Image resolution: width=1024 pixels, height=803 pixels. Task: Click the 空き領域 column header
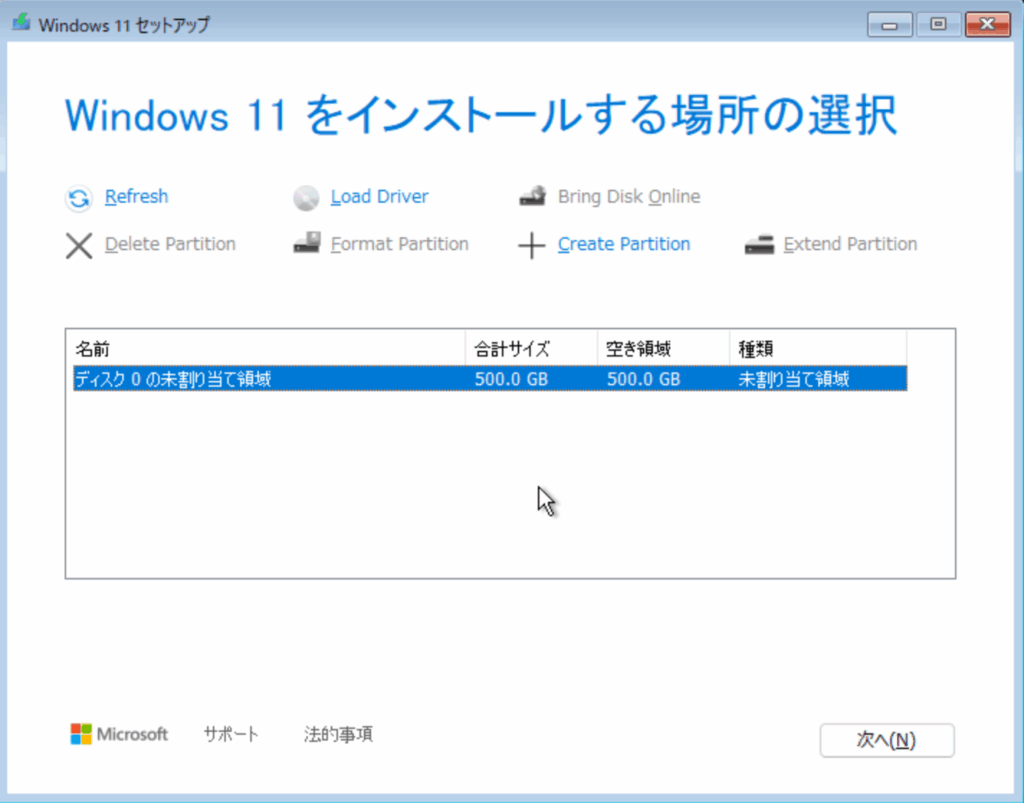(x=663, y=349)
